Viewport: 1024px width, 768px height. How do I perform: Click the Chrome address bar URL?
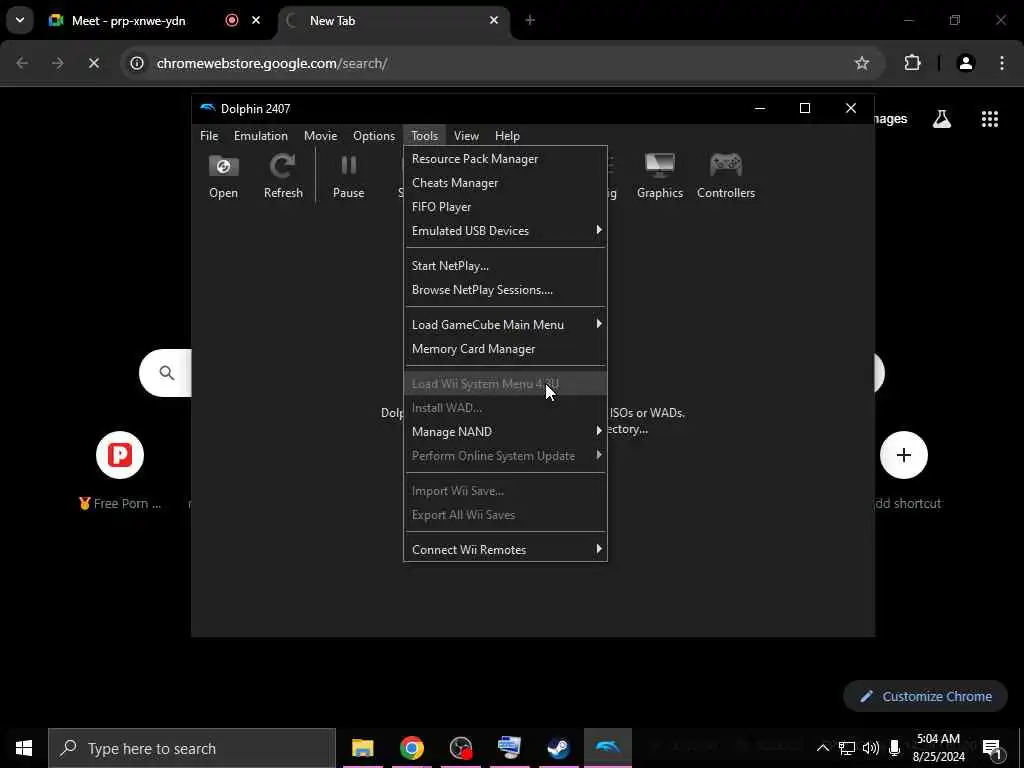coord(272,63)
